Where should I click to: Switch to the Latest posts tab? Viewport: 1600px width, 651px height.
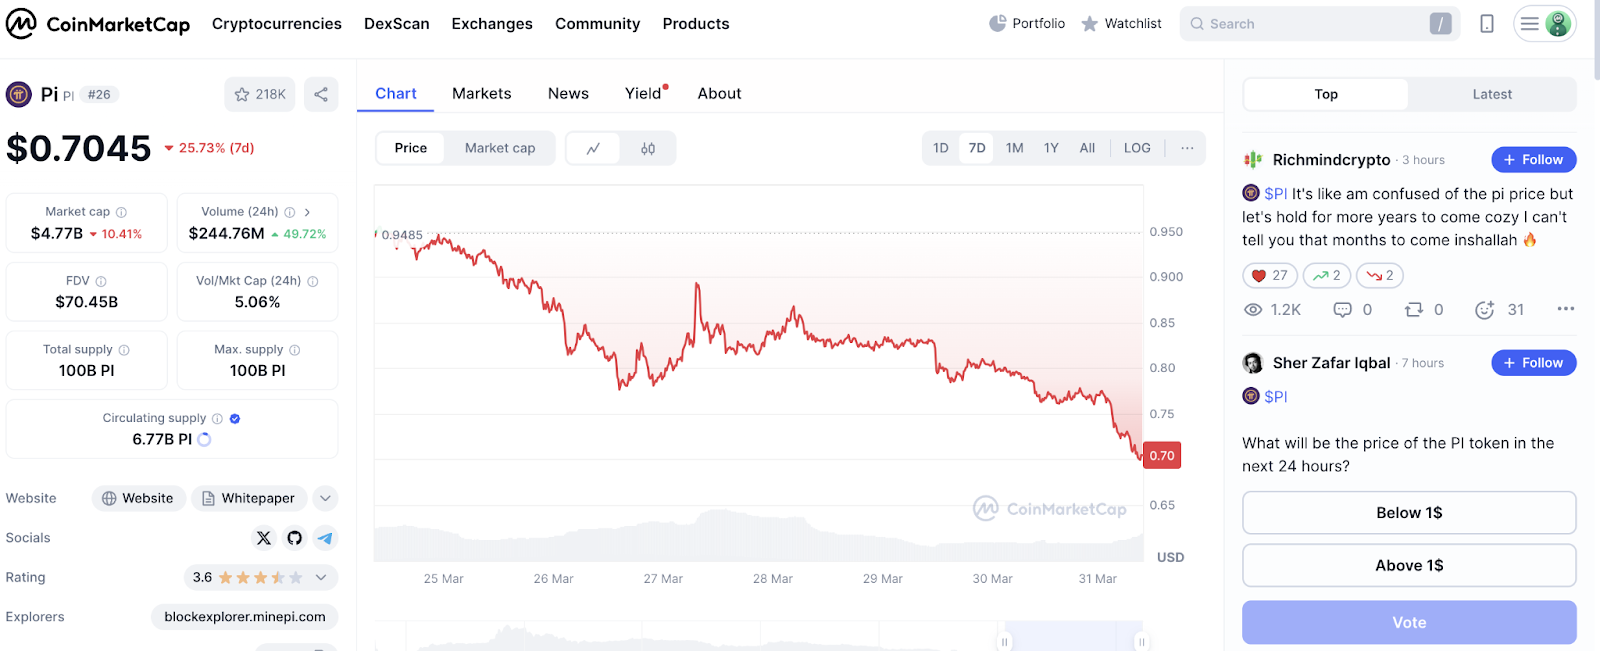pos(1491,94)
